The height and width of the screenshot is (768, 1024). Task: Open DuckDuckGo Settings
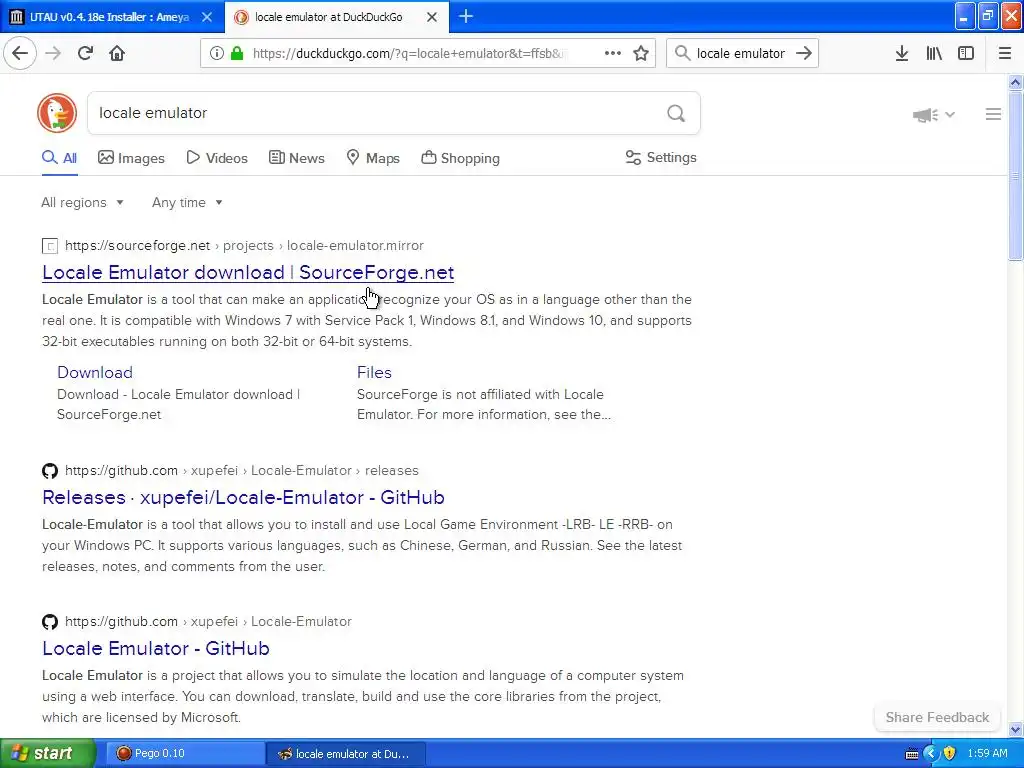(661, 157)
